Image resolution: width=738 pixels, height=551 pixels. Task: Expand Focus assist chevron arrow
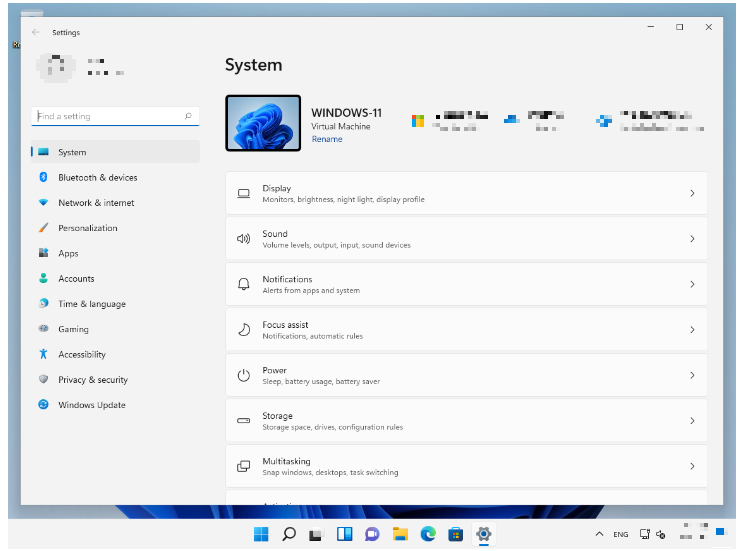[692, 330]
